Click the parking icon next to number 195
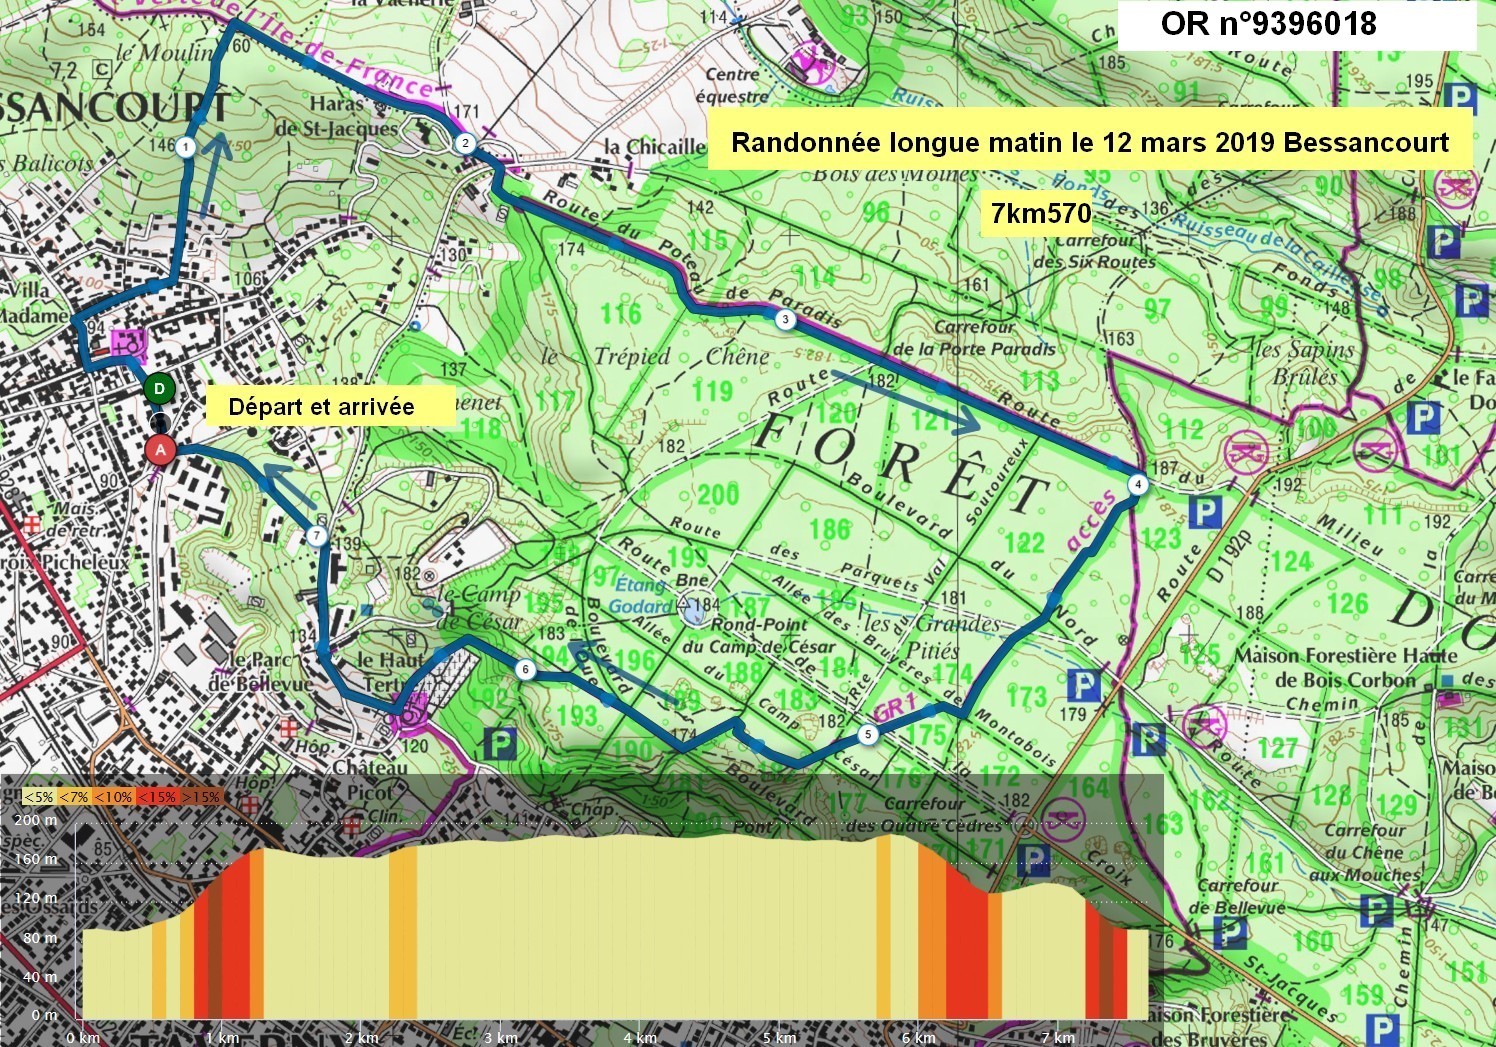The image size is (1496, 1047). click(x=1460, y=99)
